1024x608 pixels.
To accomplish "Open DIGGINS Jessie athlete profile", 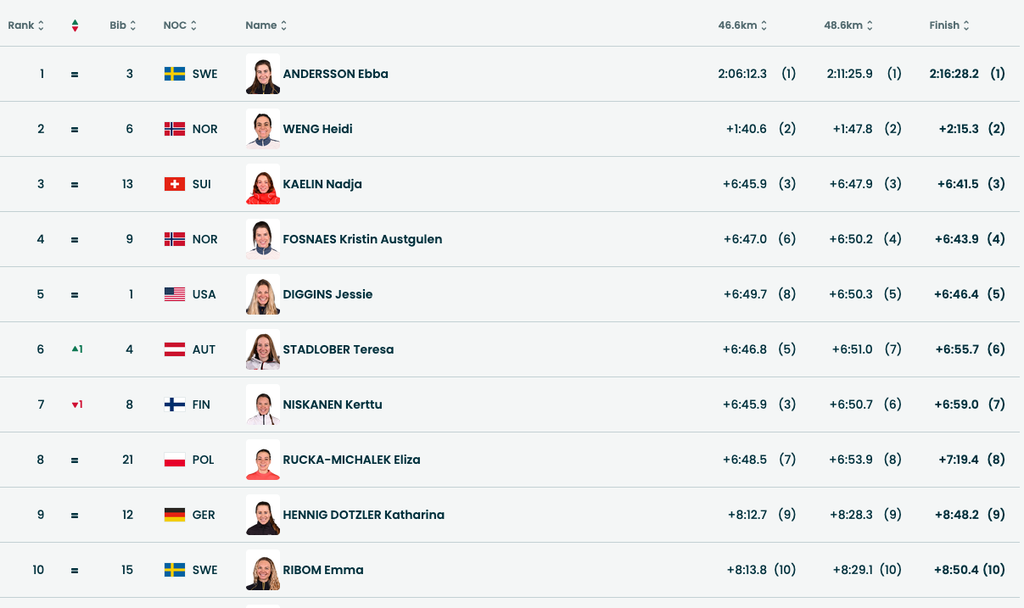I will (x=327, y=294).
